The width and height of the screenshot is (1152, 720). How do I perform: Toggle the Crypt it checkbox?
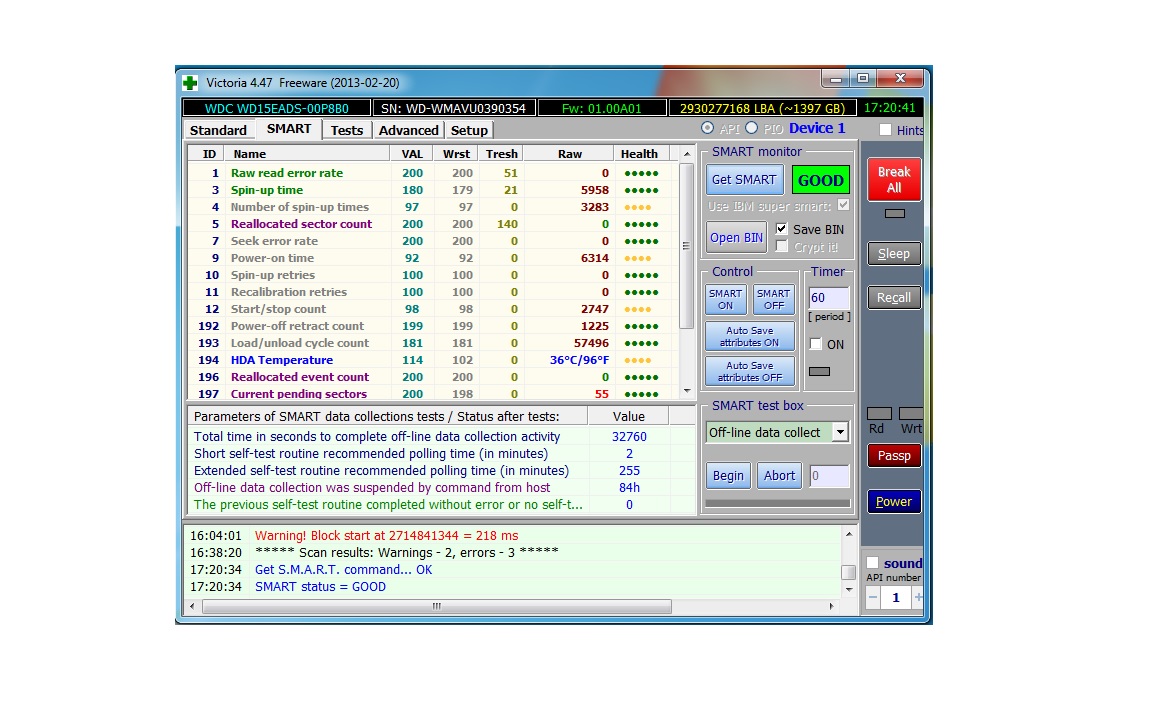click(782, 247)
